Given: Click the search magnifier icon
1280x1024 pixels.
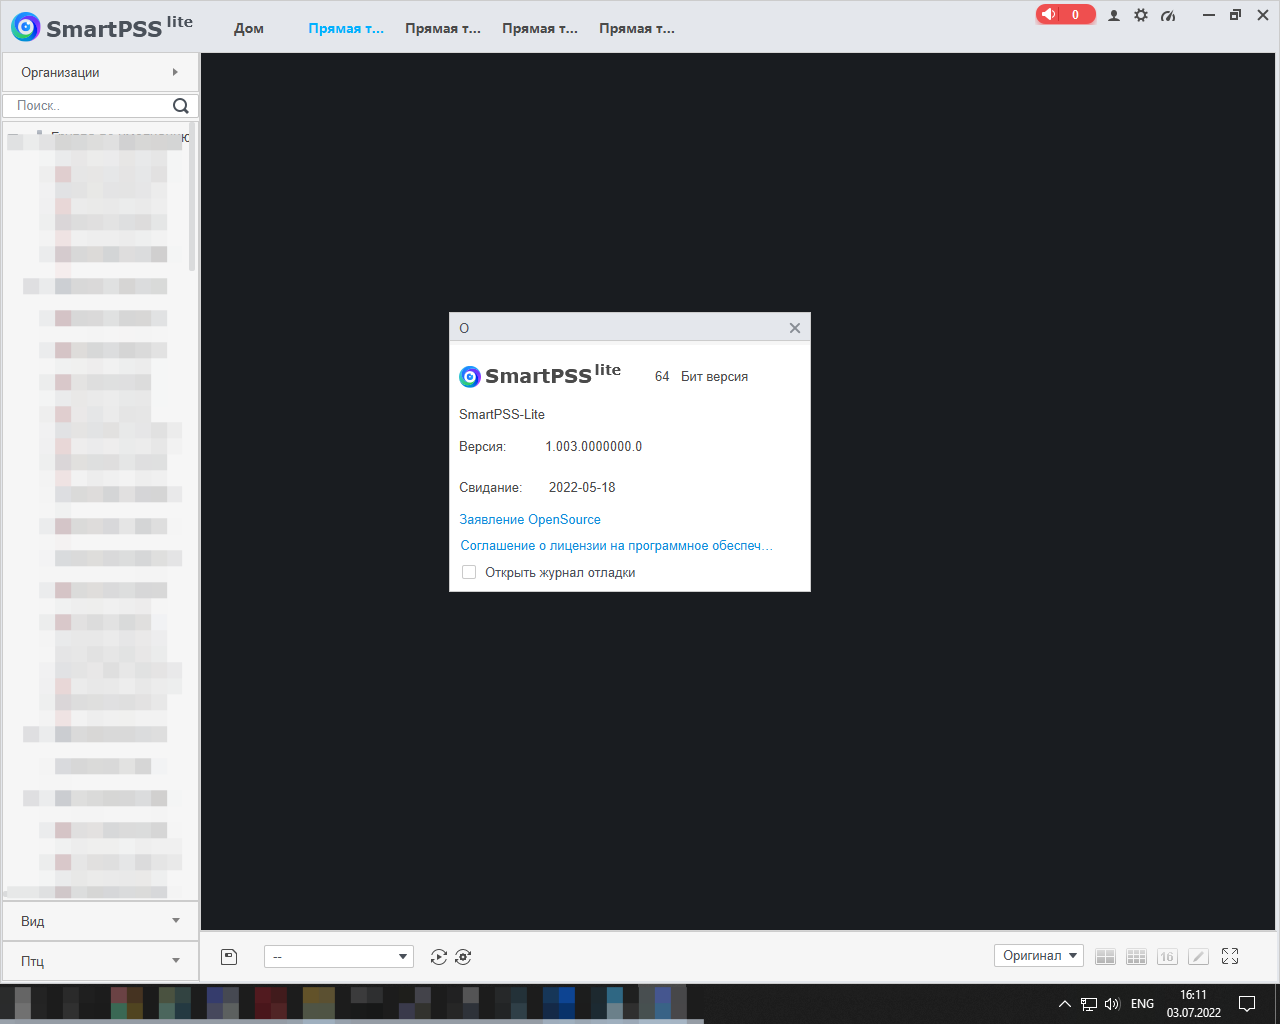Looking at the screenshot, I should tap(181, 106).
